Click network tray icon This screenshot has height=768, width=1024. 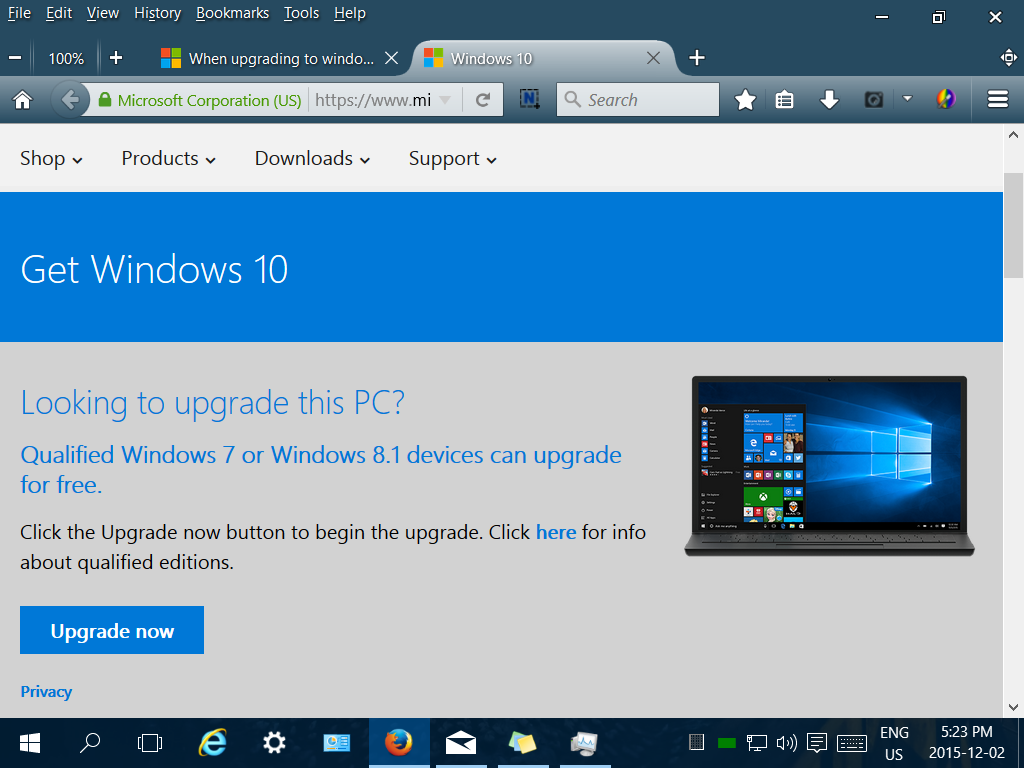coord(756,743)
